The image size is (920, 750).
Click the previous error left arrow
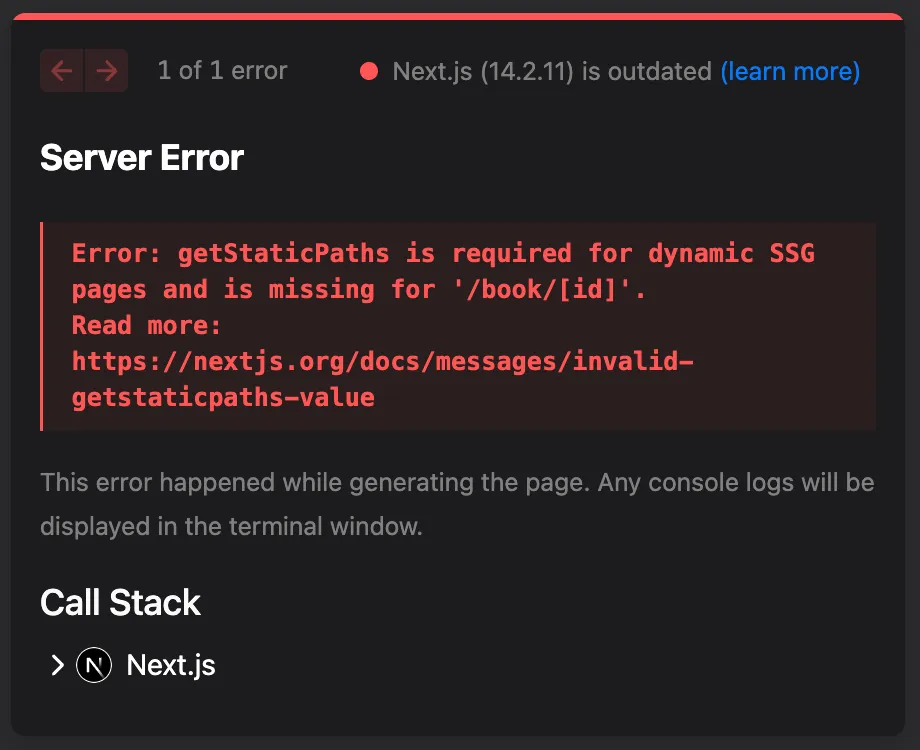(62, 71)
